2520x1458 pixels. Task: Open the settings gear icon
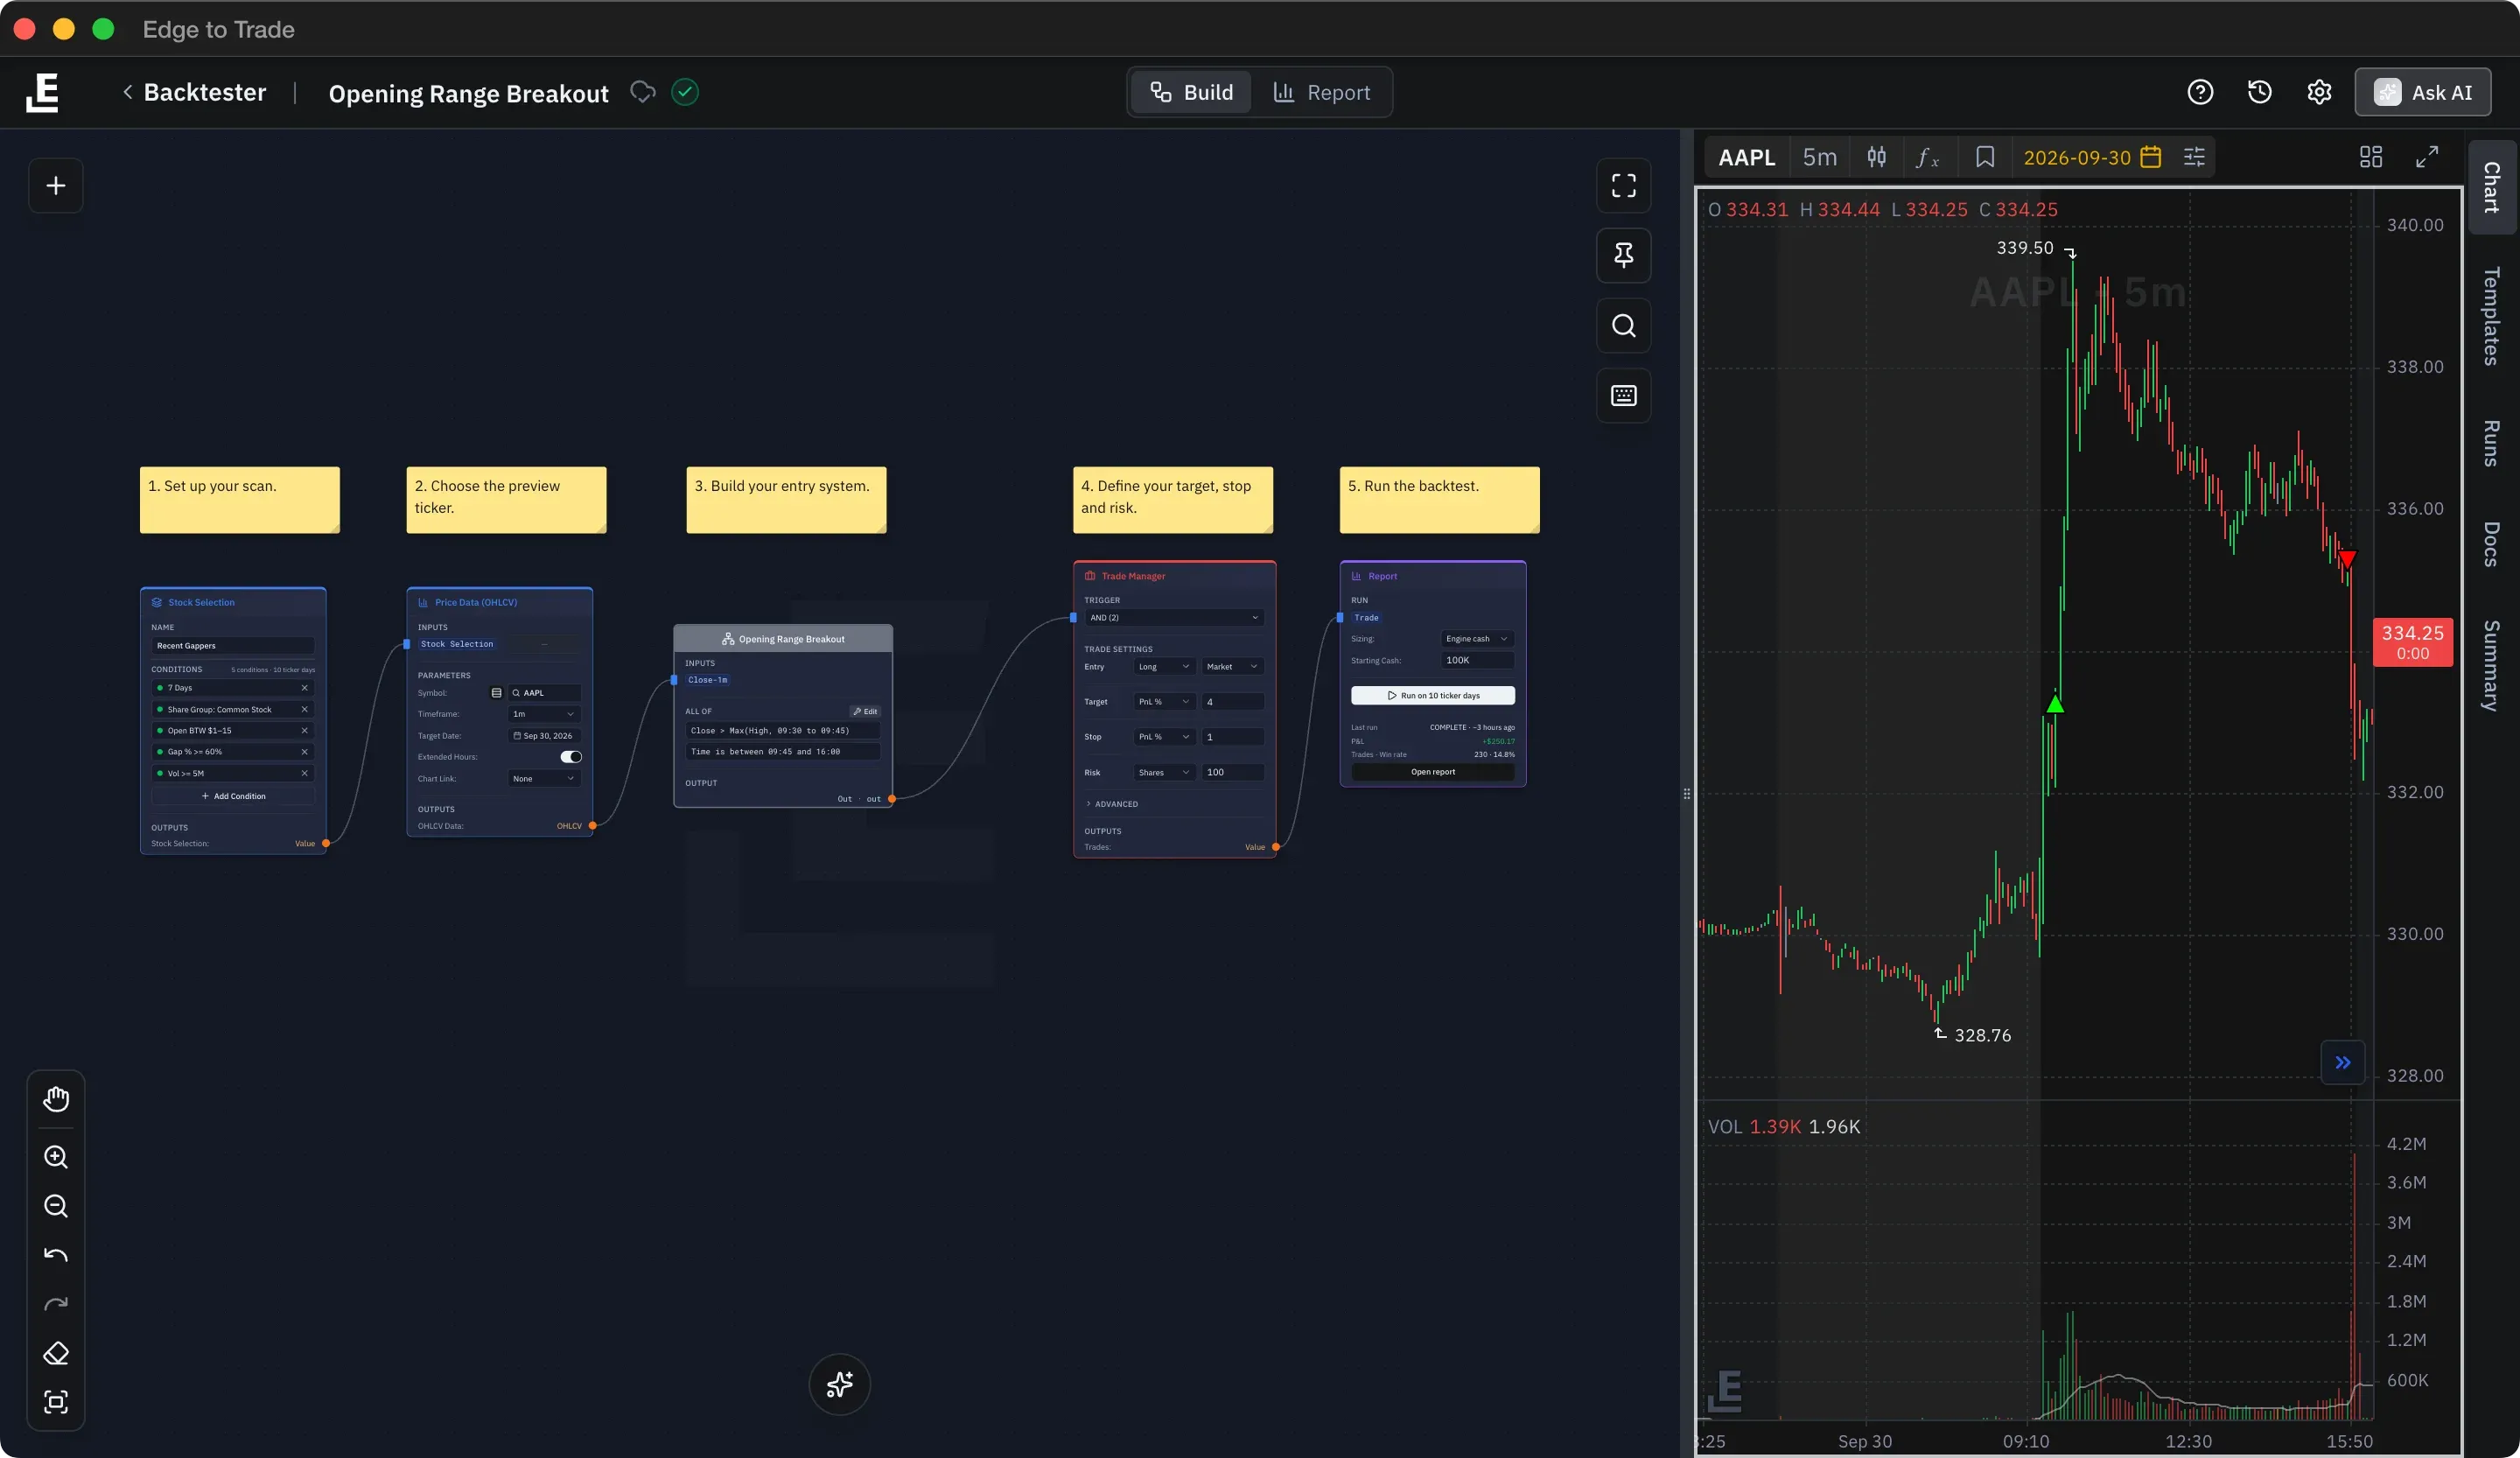pos(2319,92)
